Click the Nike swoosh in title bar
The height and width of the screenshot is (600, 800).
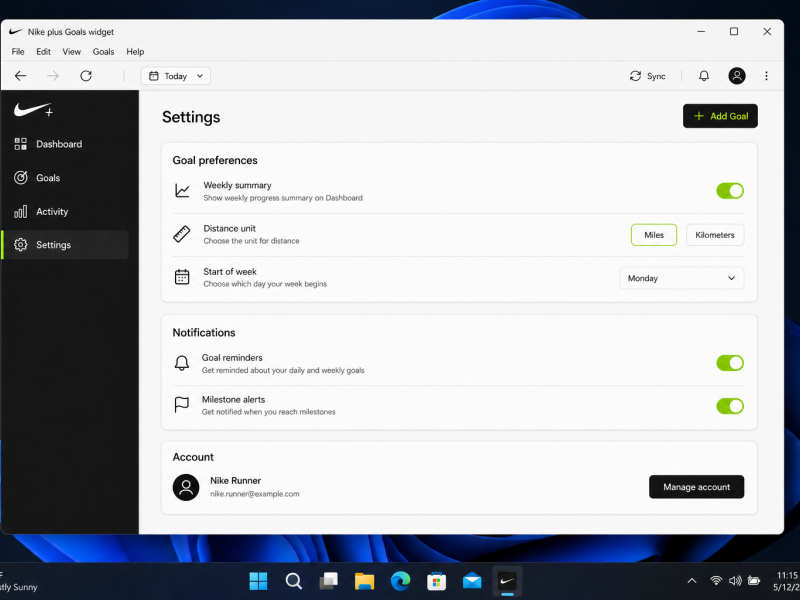click(x=16, y=32)
